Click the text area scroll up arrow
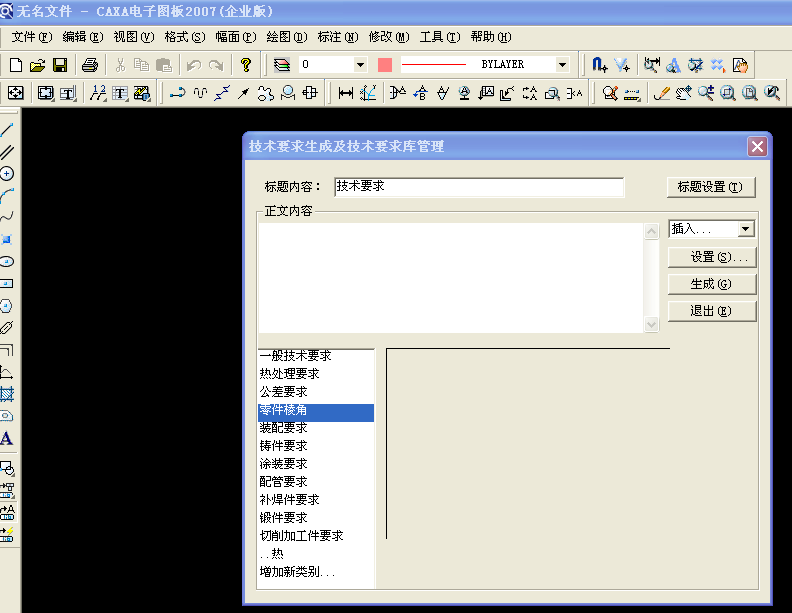This screenshot has width=792, height=613. click(652, 231)
